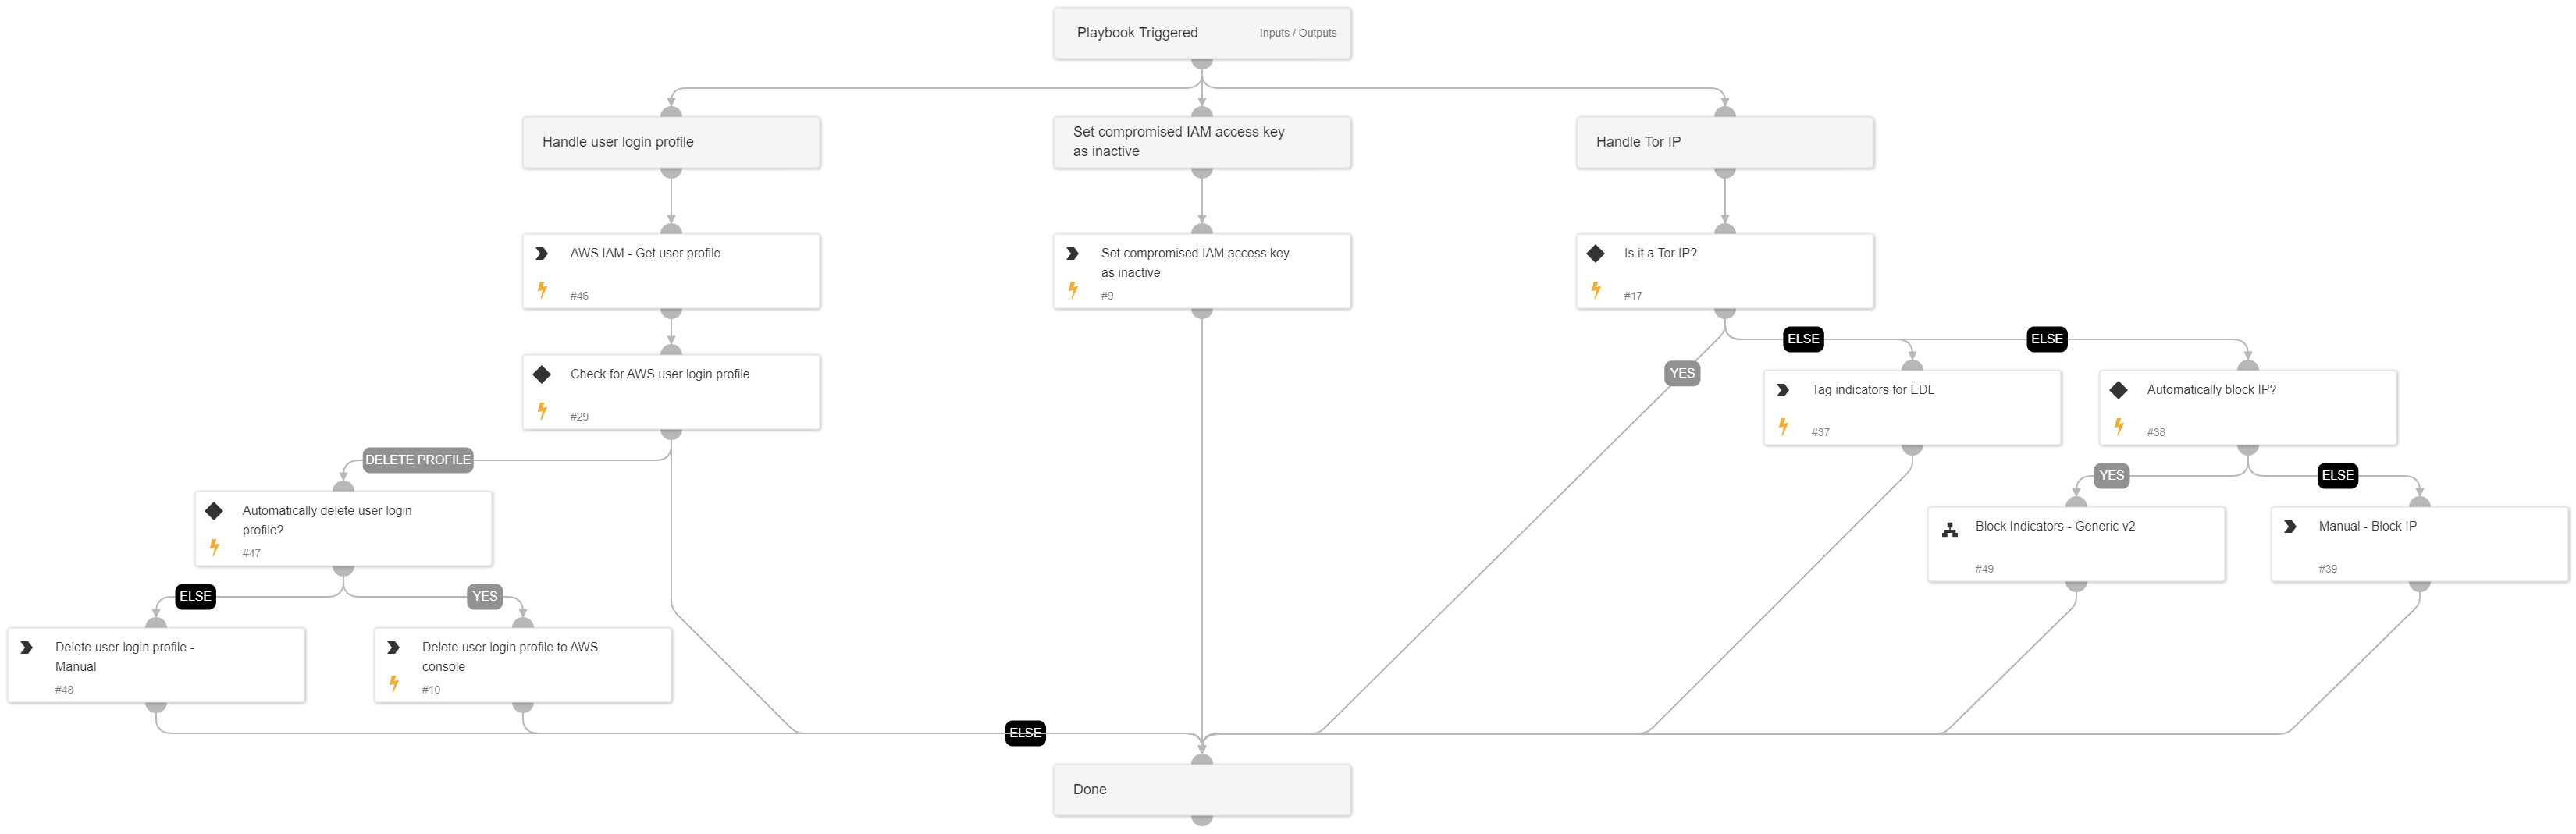Click the ELSE label near the Done node
This screenshot has height=834, width=2576.
[x=1024, y=733]
